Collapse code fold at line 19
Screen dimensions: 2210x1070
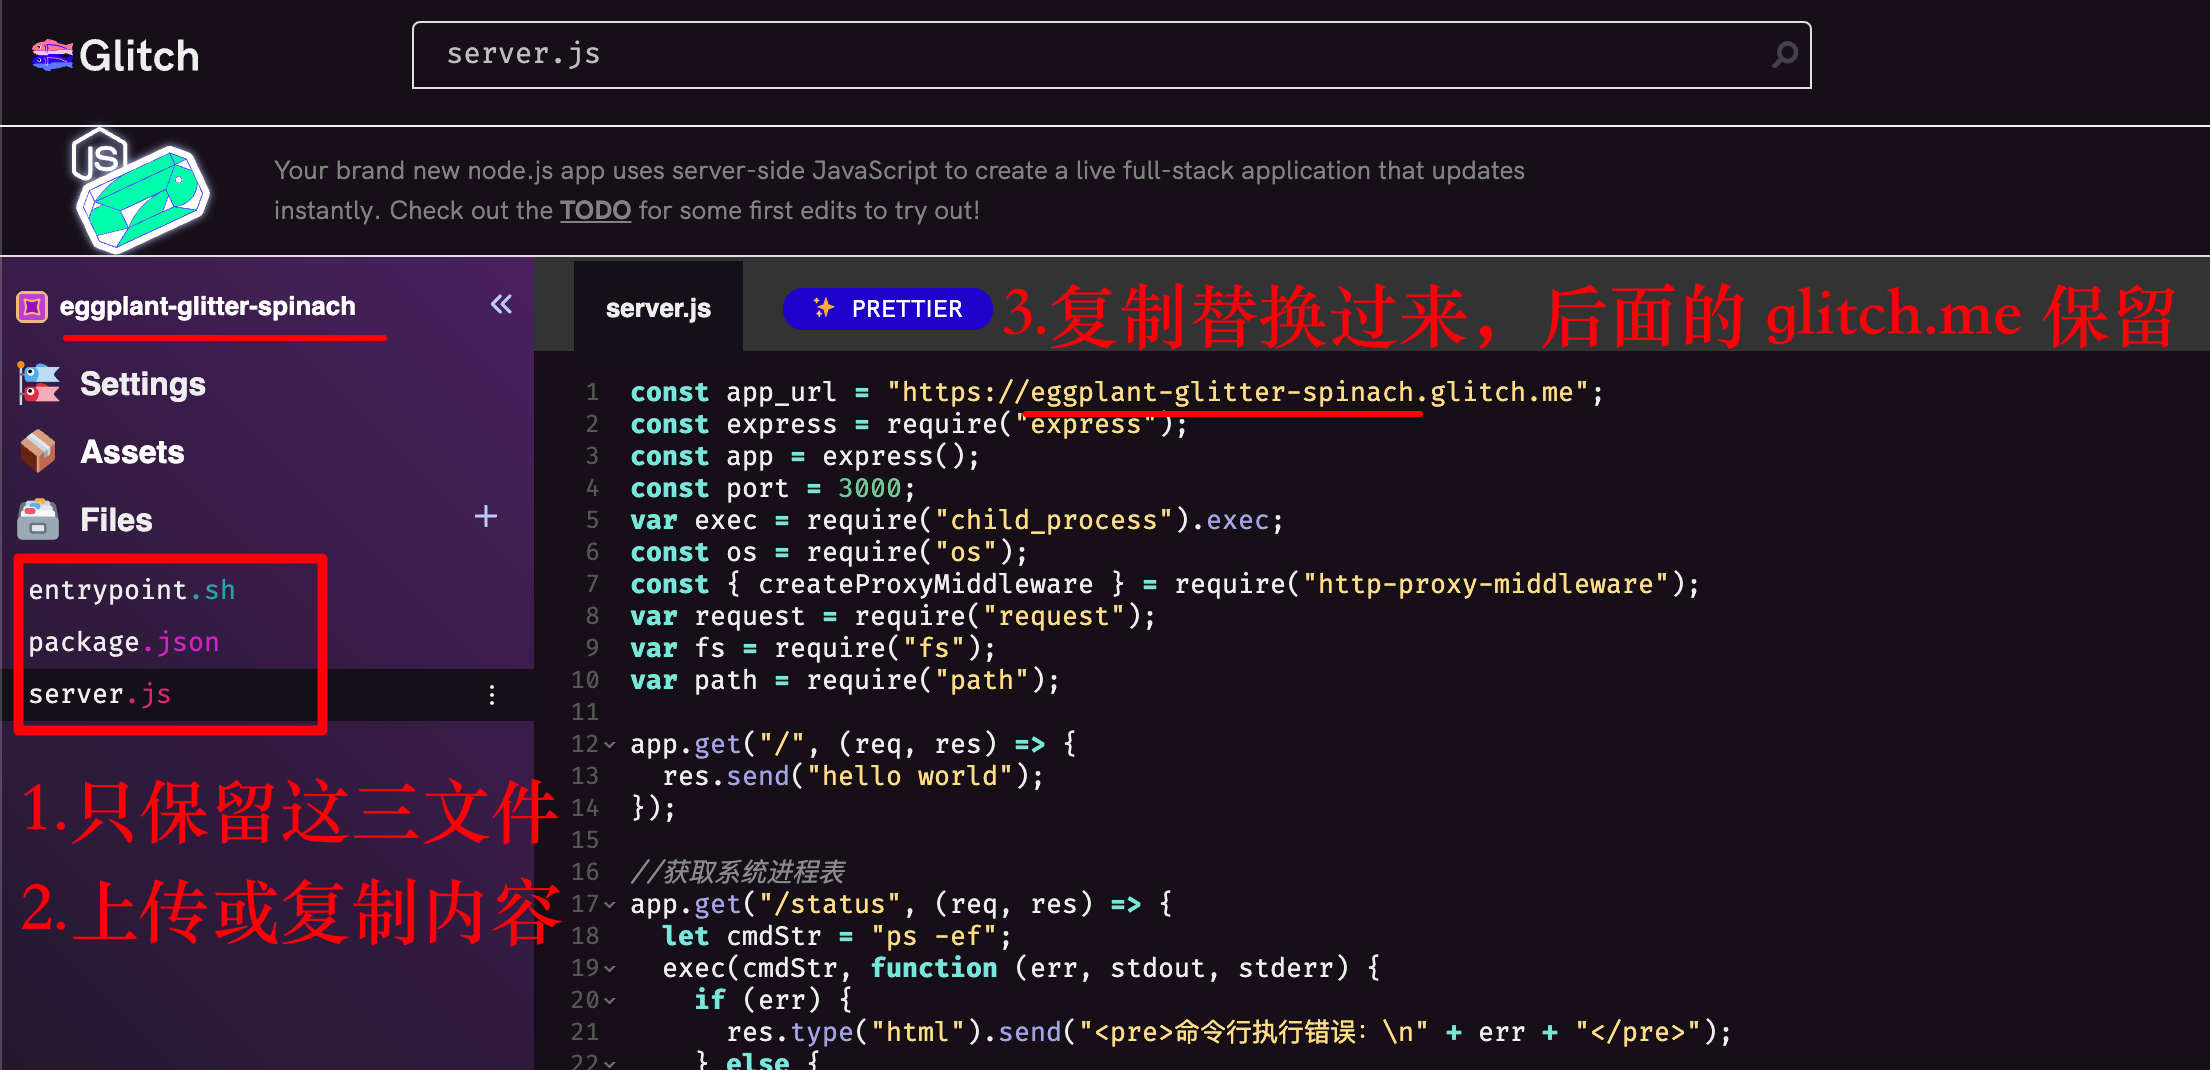coord(609,969)
